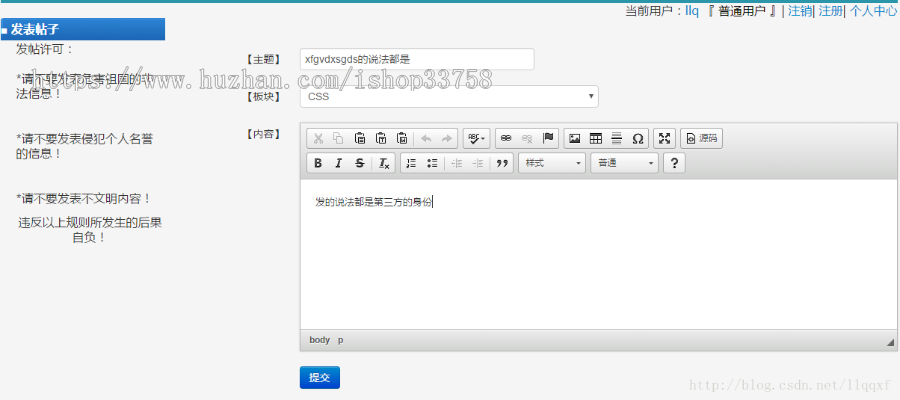Image resolution: width=900 pixels, height=400 pixels.
Task: Click into the 主题 subject input field
Action: (417, 59)
